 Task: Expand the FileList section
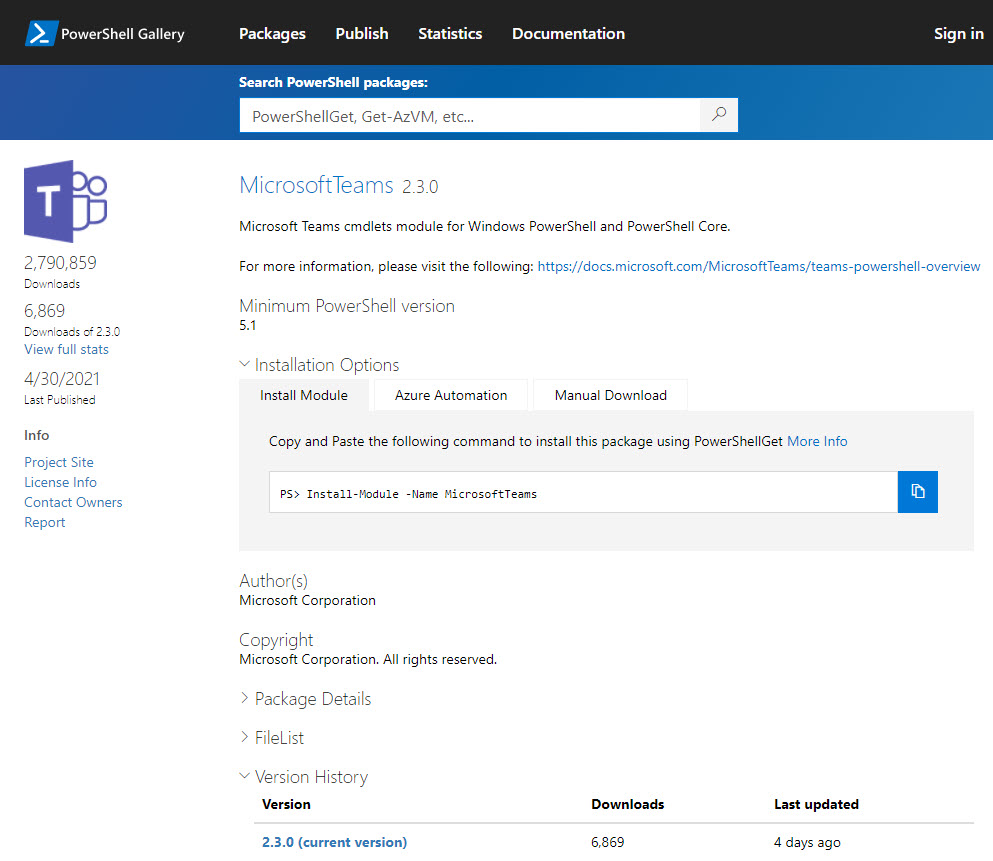(x=272, y=738)
